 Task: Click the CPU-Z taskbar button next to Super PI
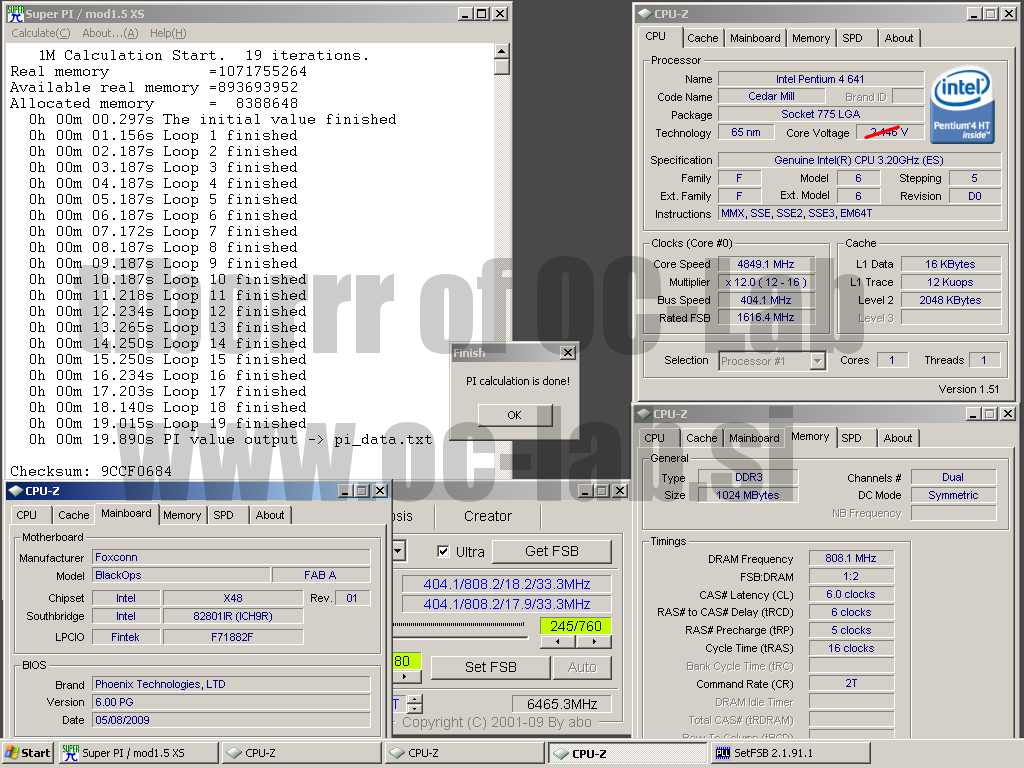(x=301, y=753)
